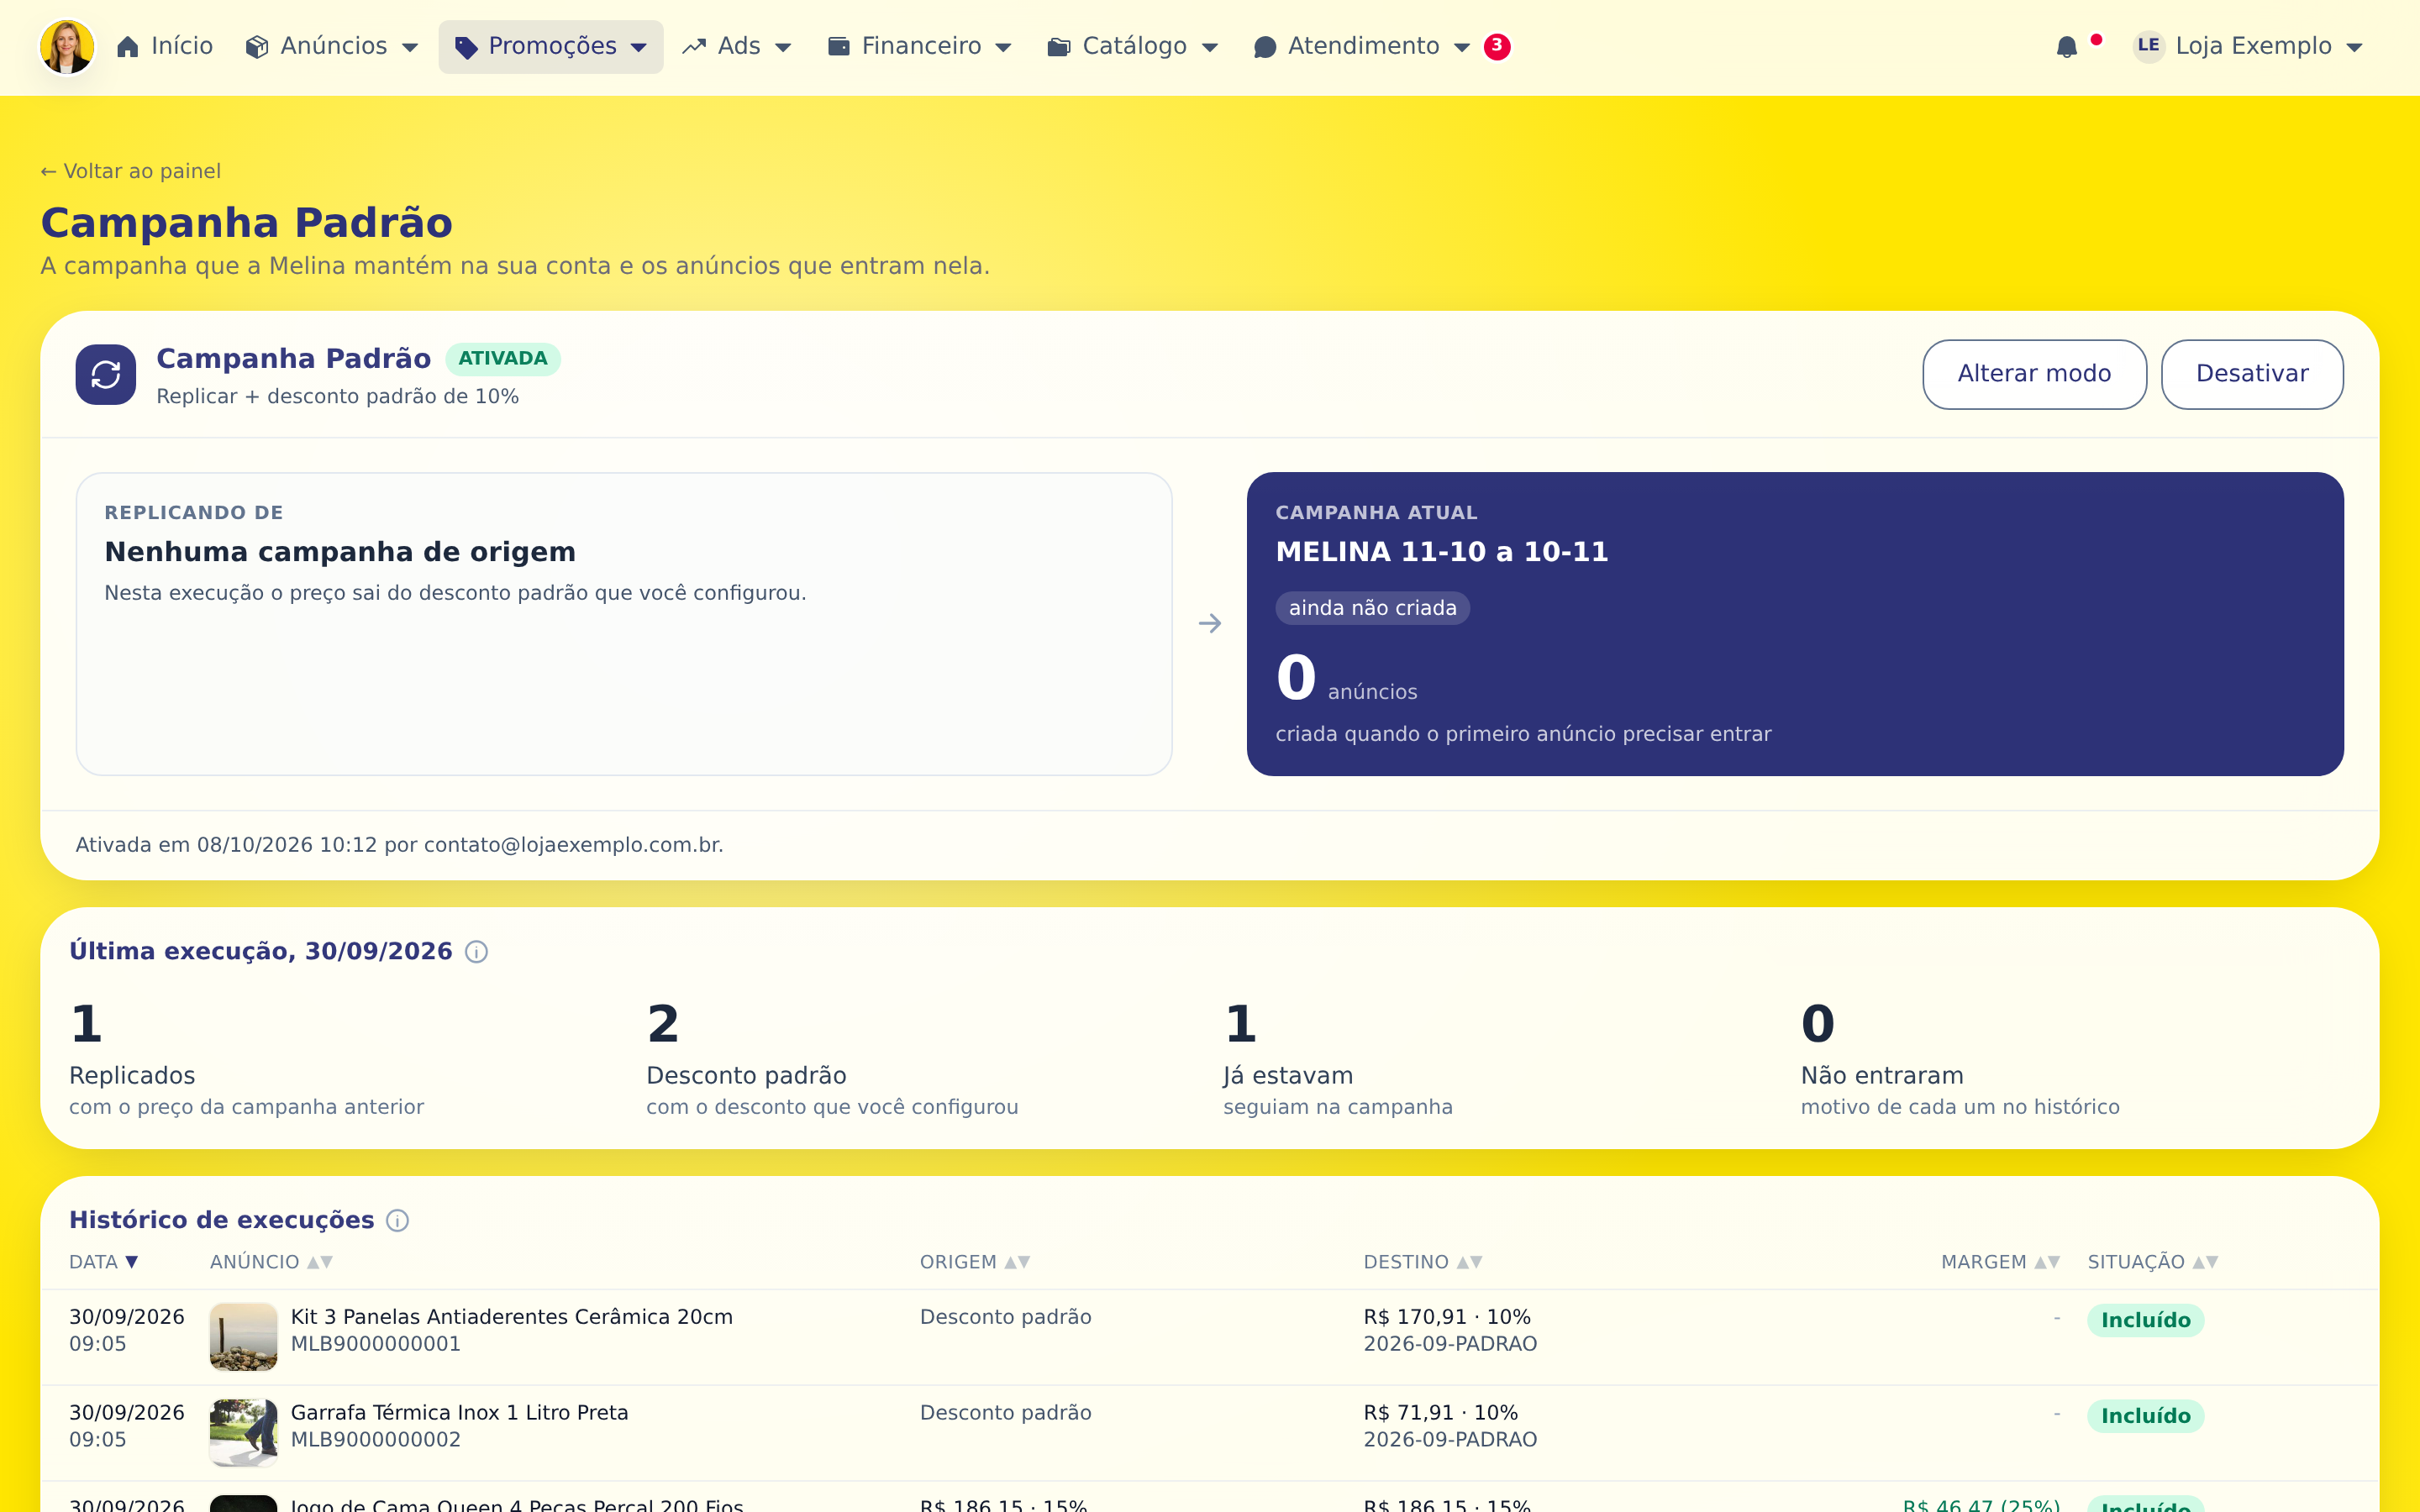
Task: Open notifications bell
Action: coord(2067,47)
